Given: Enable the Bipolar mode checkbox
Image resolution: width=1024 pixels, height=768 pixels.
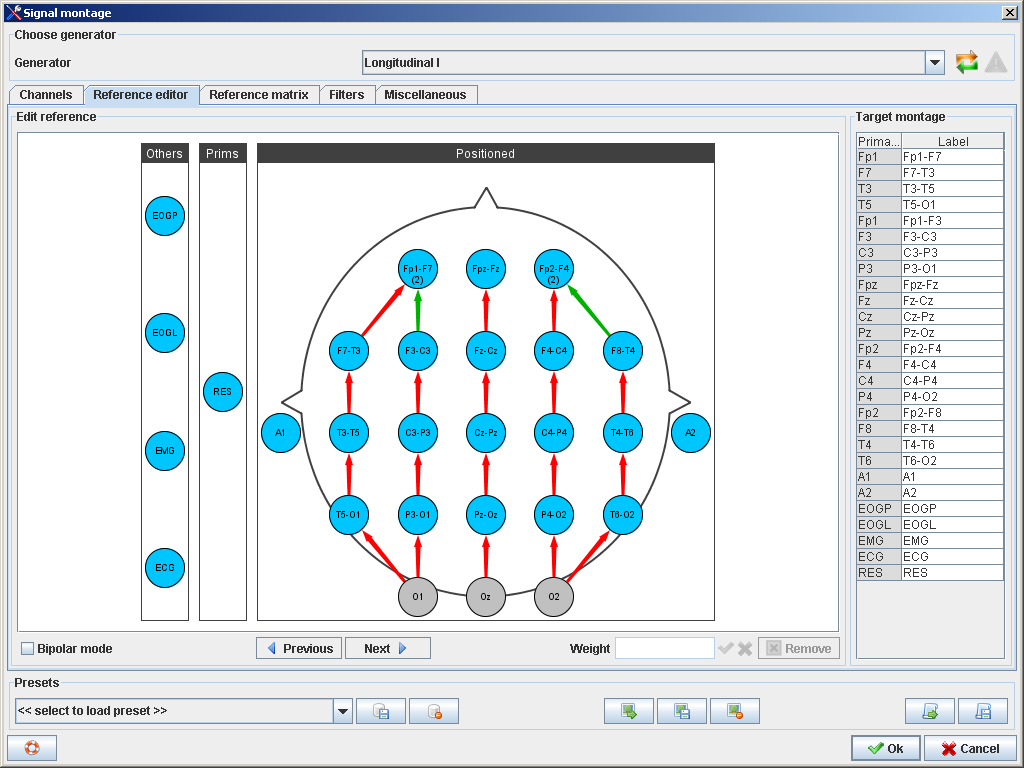Looking at the screenshot, I should tap(28, 648).
